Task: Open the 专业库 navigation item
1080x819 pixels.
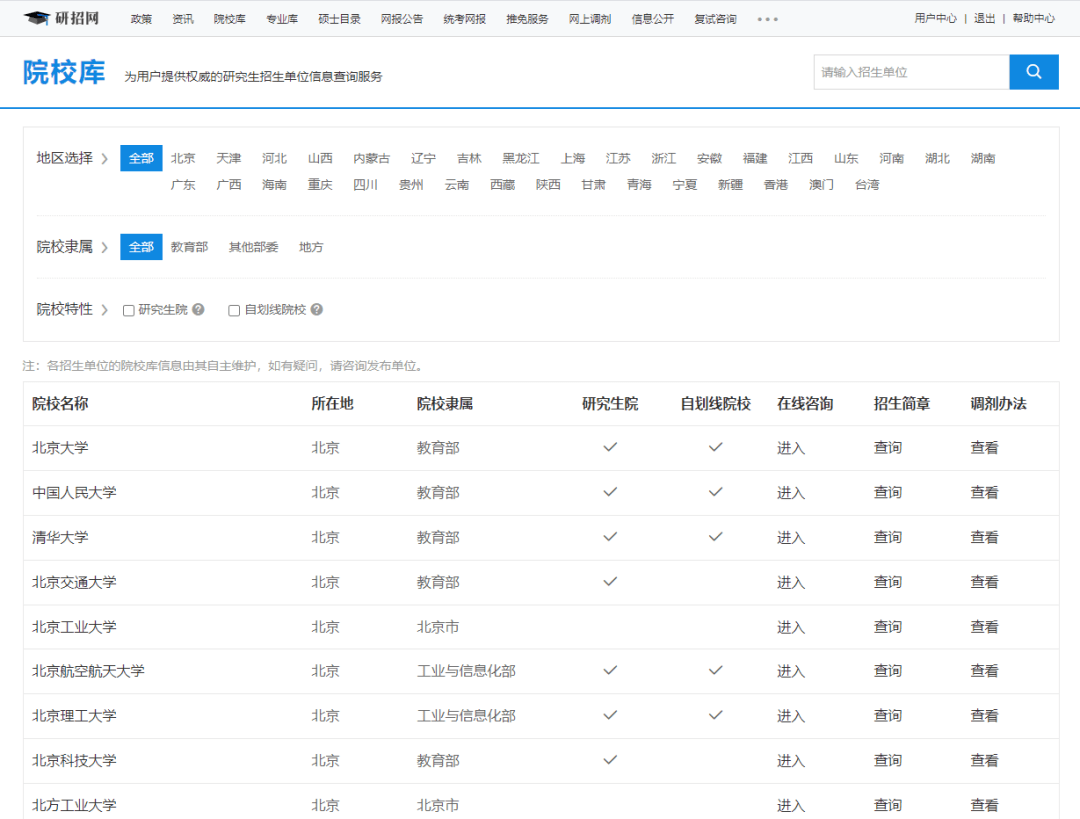Action: coord(282,19)
